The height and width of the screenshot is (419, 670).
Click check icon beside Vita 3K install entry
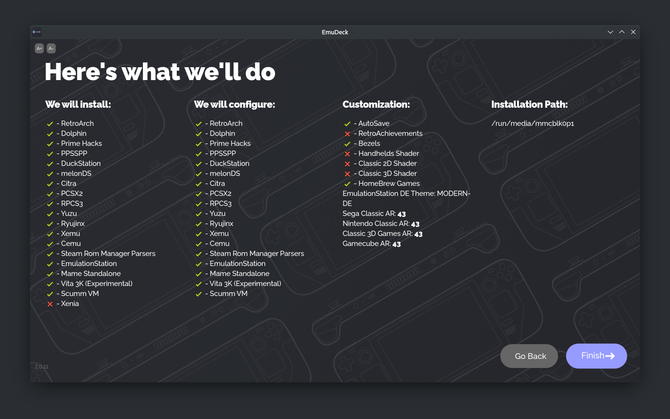50,284
